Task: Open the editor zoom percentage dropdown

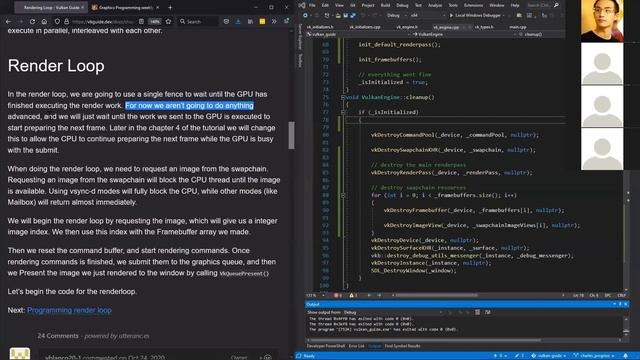Action: click(x=315, y=295)
